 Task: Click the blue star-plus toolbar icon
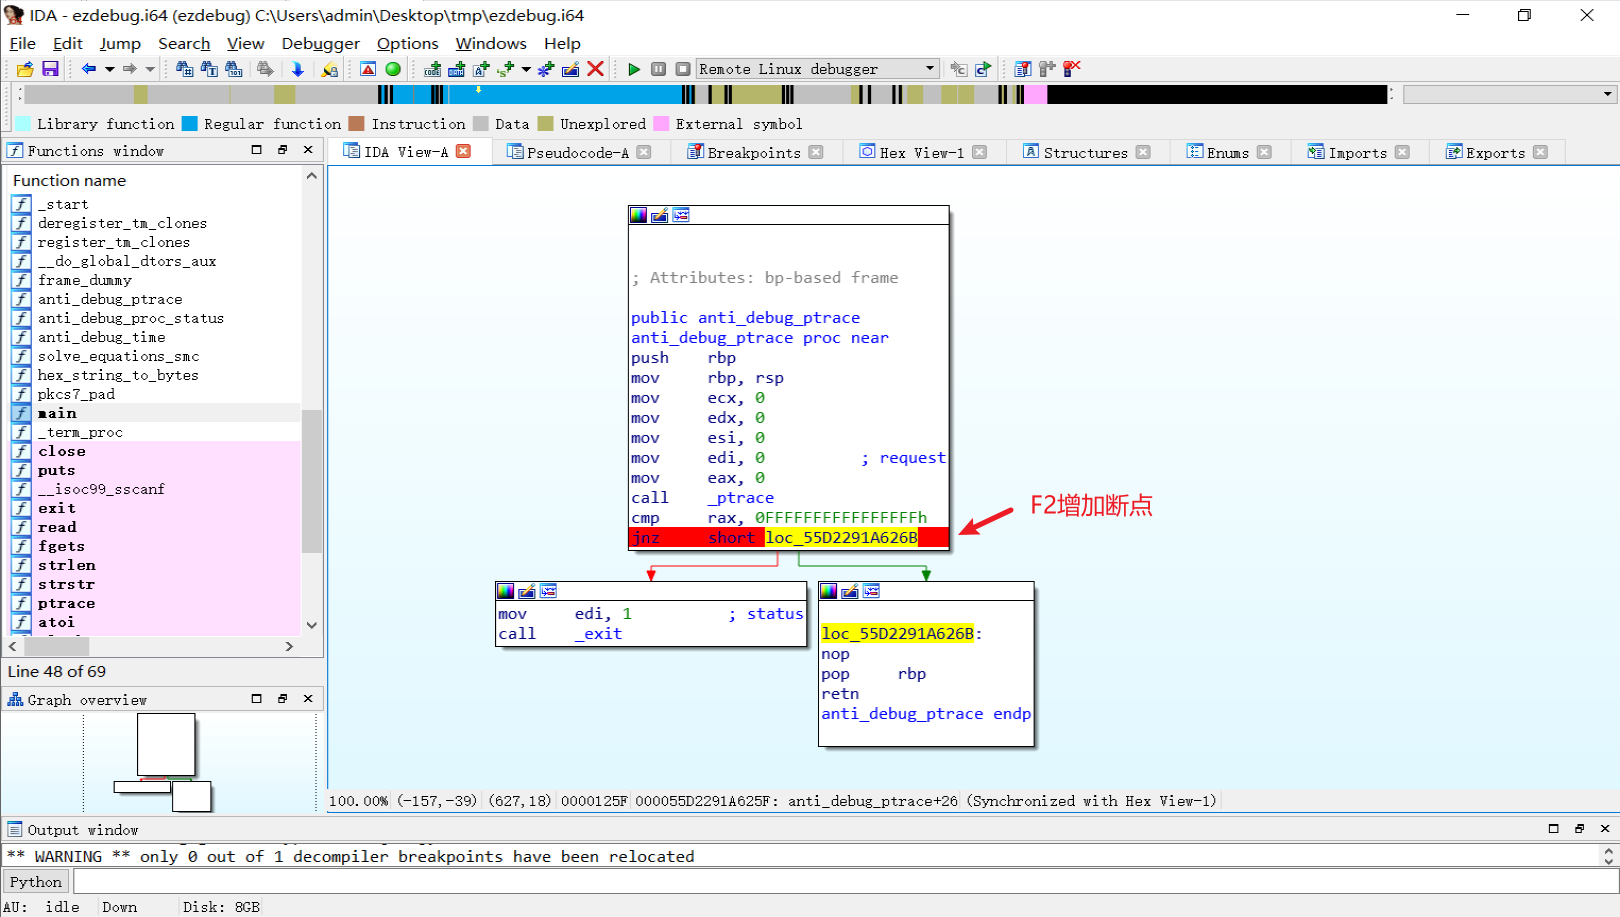[545, 69]
